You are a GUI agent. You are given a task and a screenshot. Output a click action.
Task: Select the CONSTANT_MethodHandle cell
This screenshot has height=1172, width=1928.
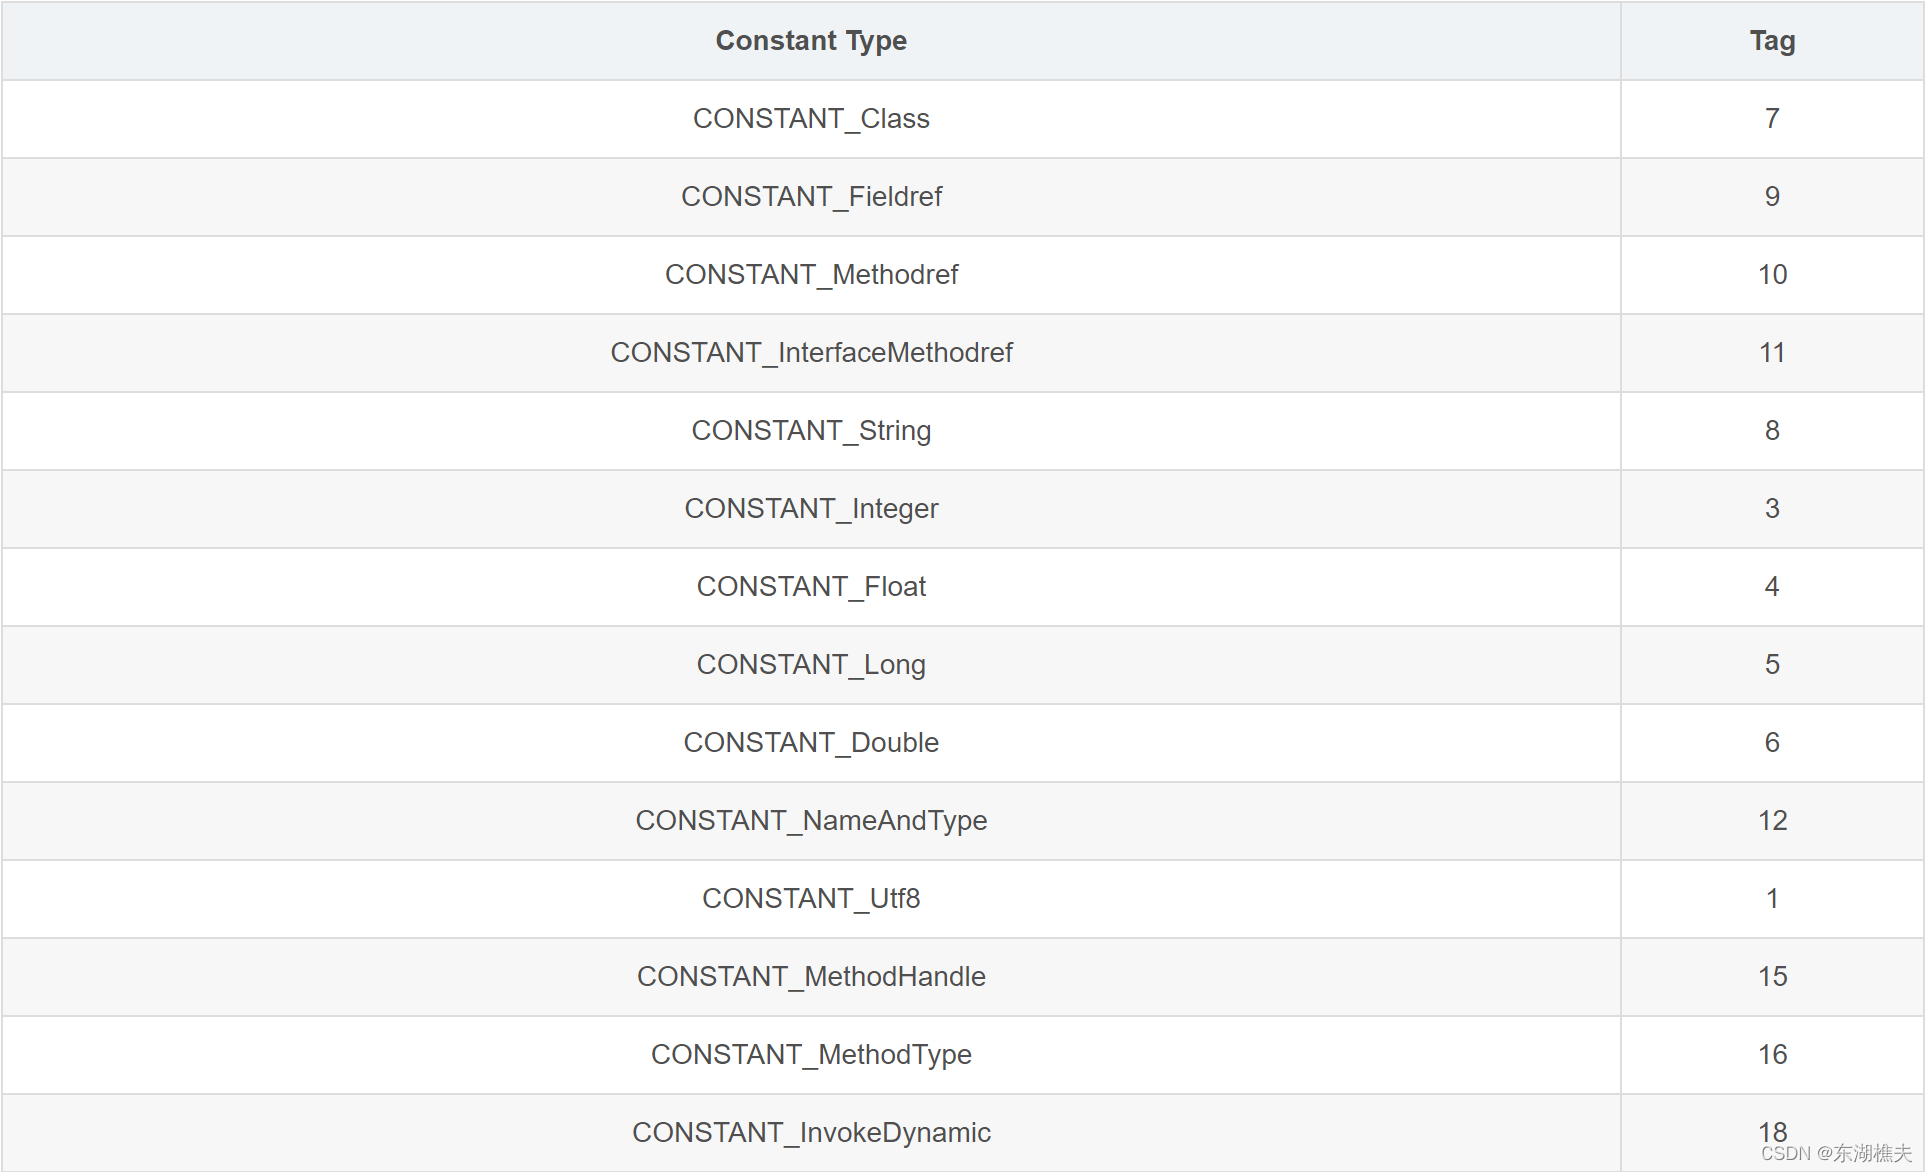(811, 977)
